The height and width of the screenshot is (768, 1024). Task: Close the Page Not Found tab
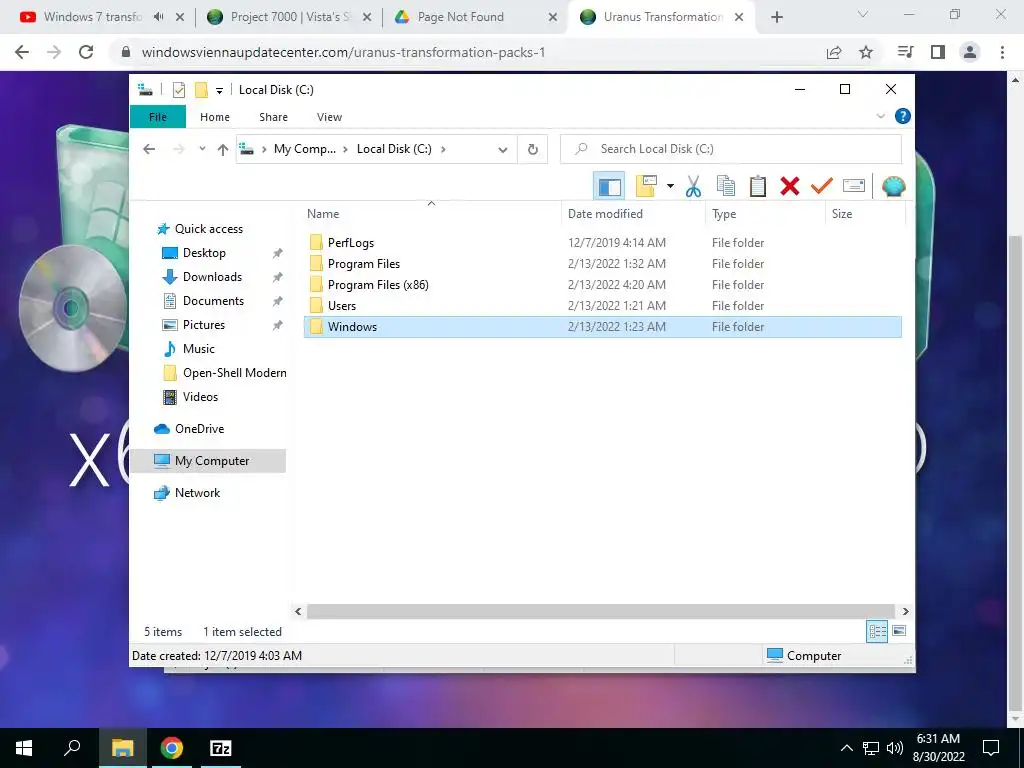(552, 18)
